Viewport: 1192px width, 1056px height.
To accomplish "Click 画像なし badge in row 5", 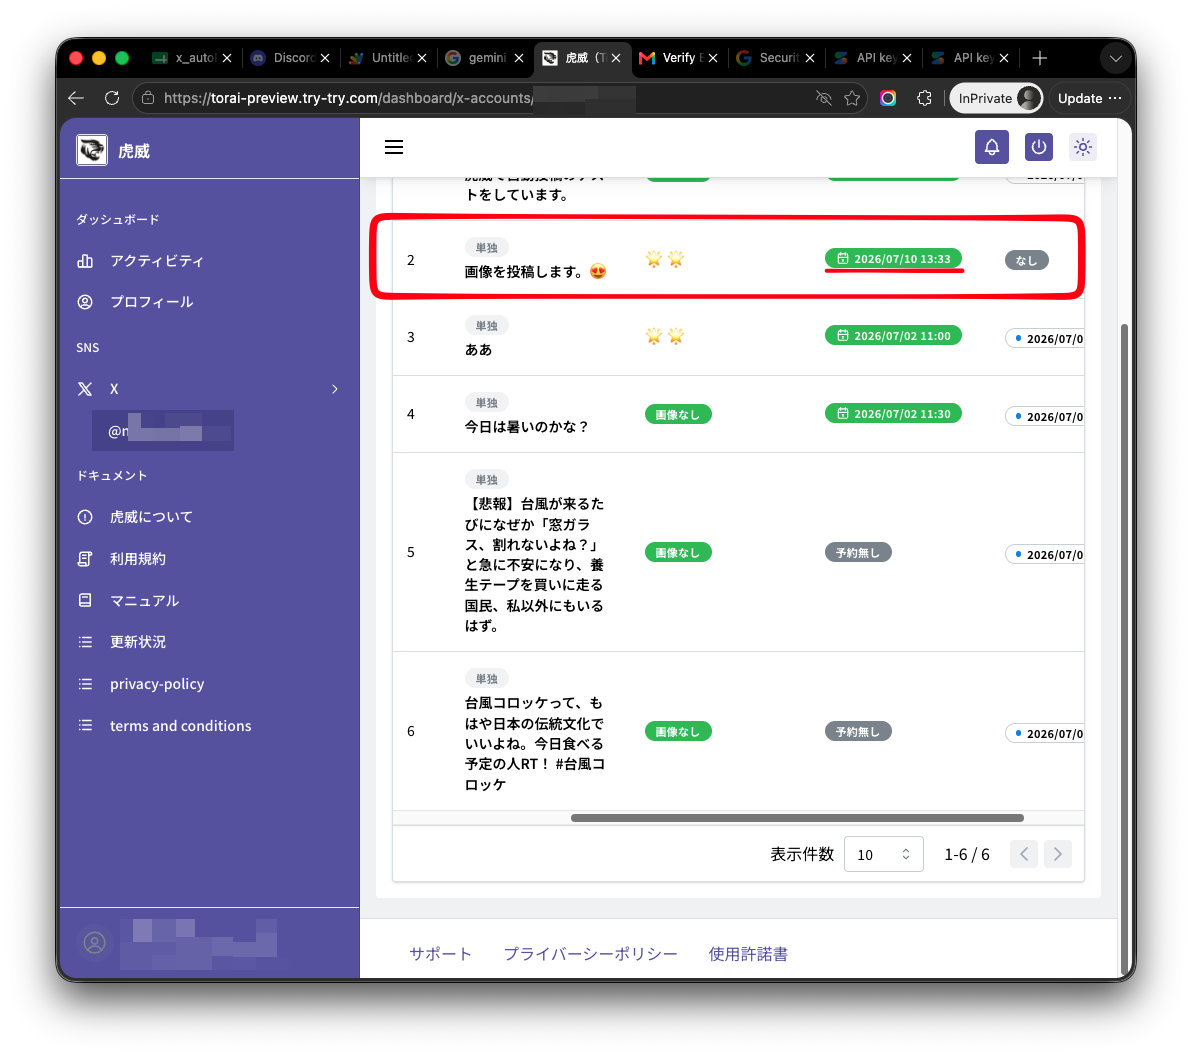I will pyautogui.click(x=677, y=553).
